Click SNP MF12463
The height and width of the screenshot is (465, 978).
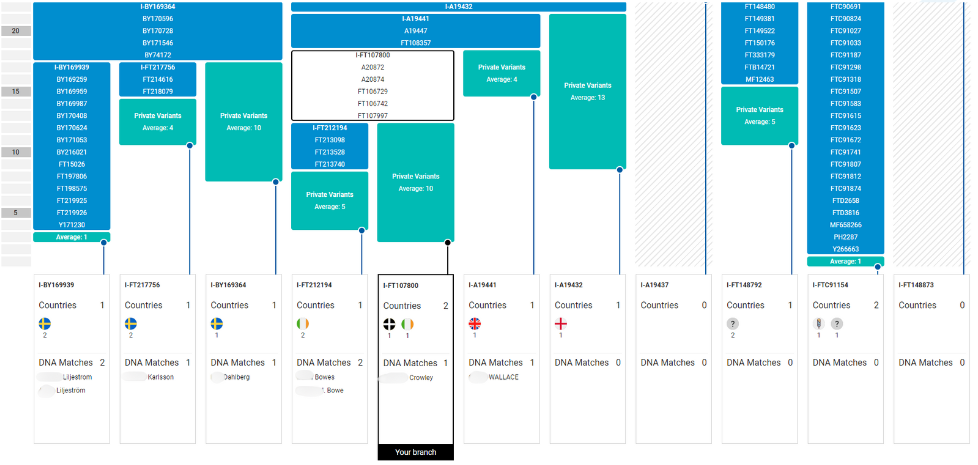pos(760,79)
